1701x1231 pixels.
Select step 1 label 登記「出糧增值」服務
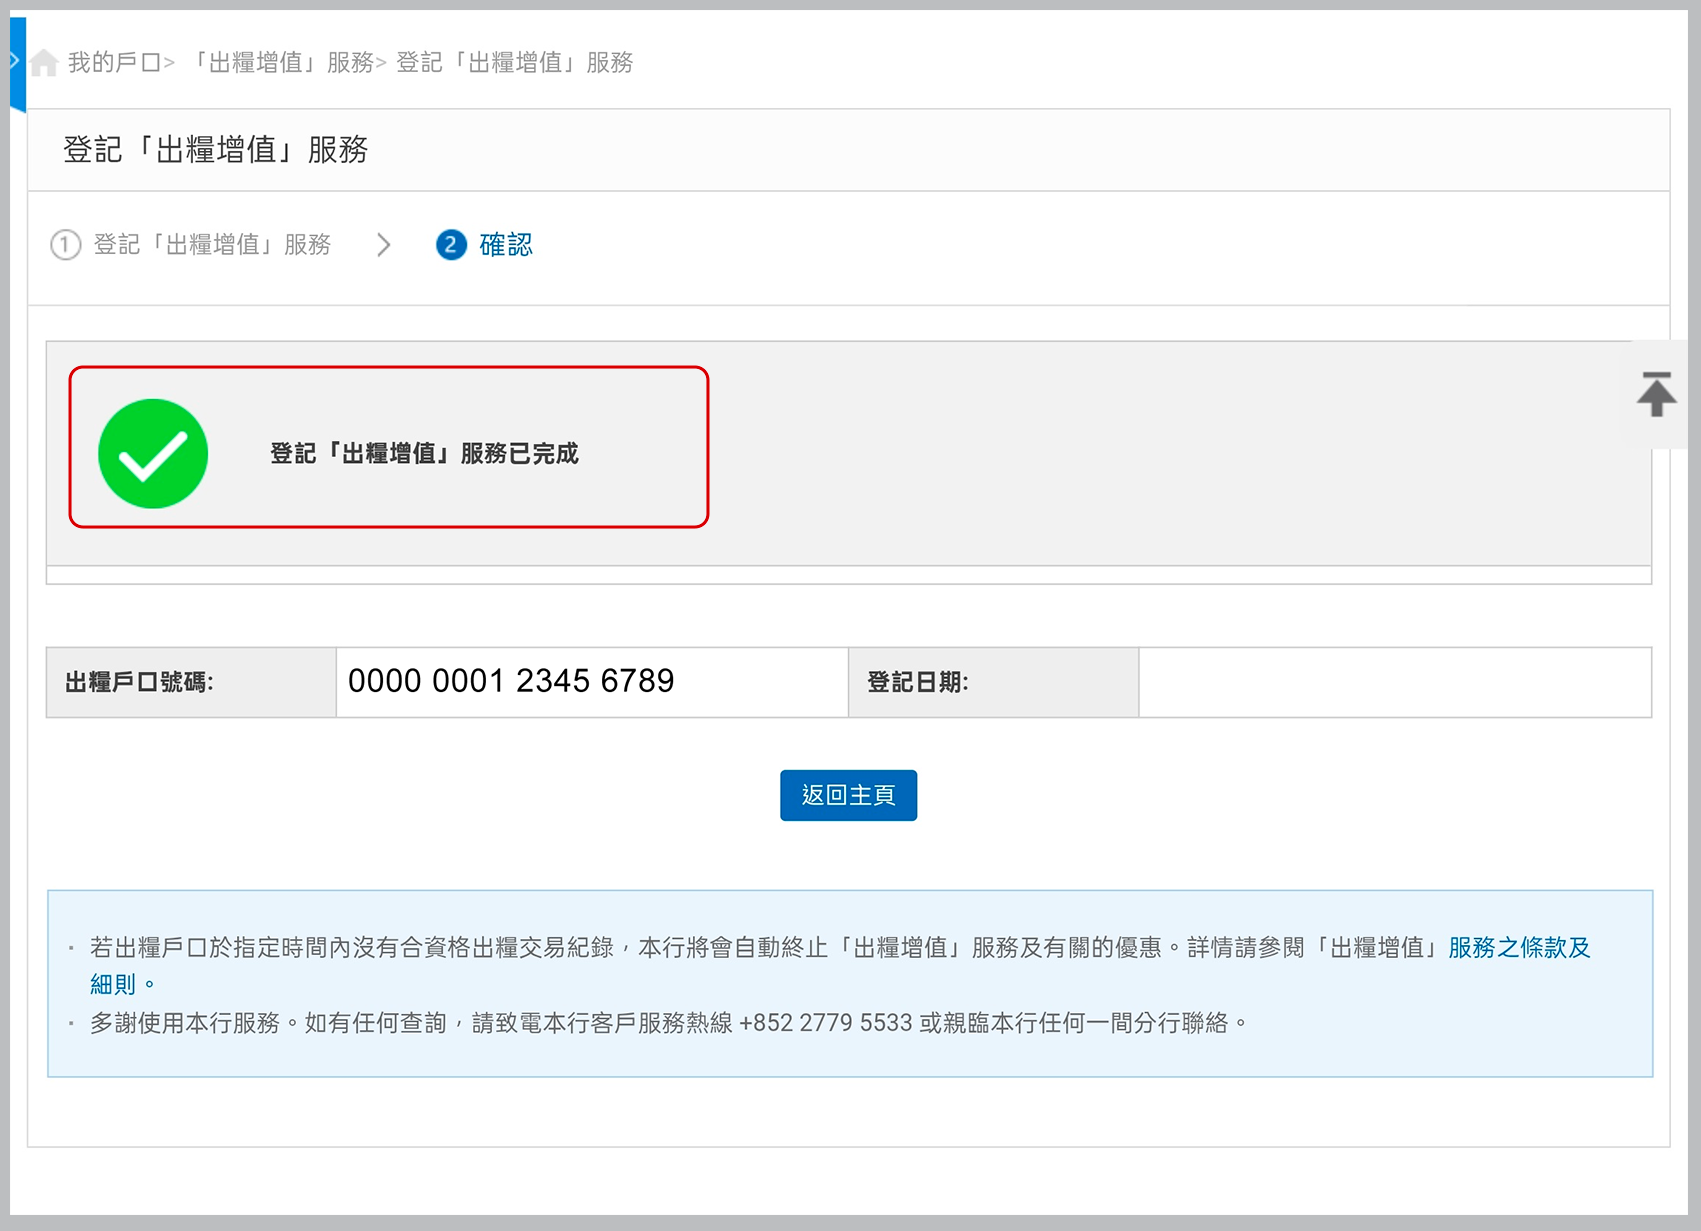click(212, 245)
